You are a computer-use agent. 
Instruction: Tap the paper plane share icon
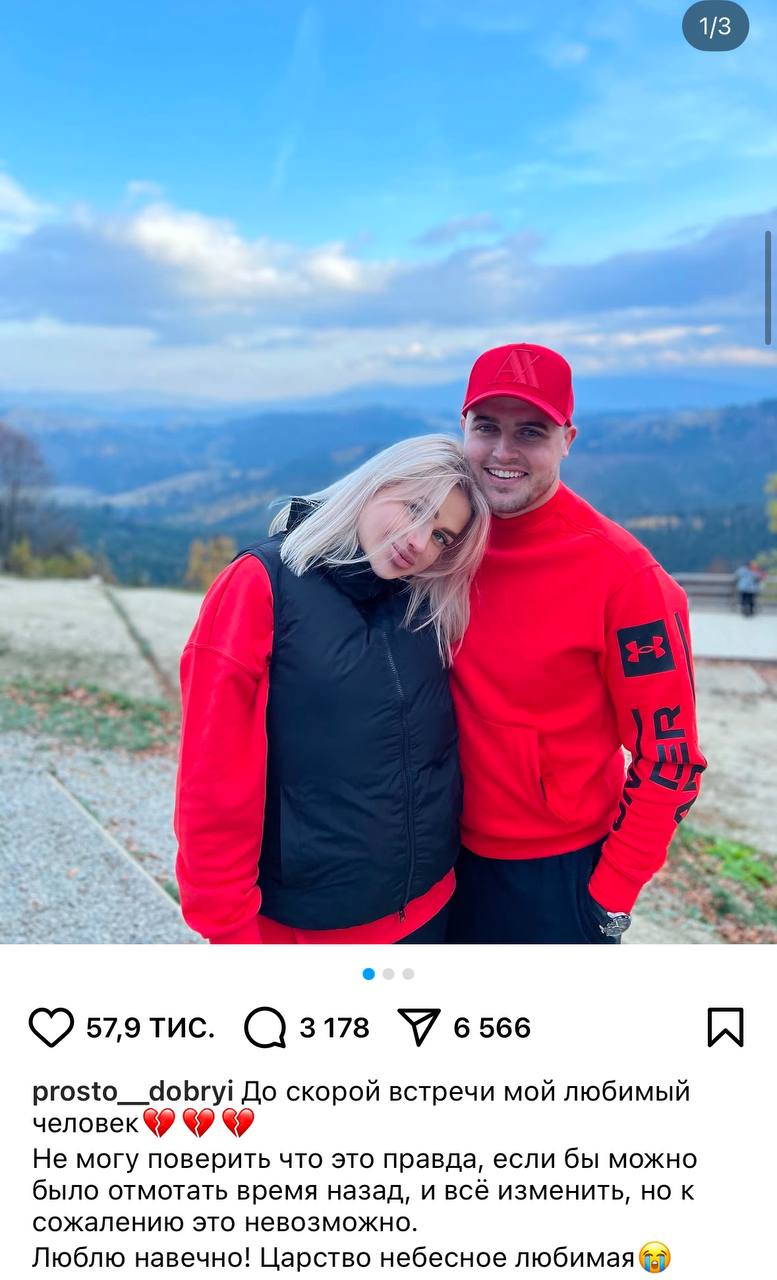pos(419,1027)
